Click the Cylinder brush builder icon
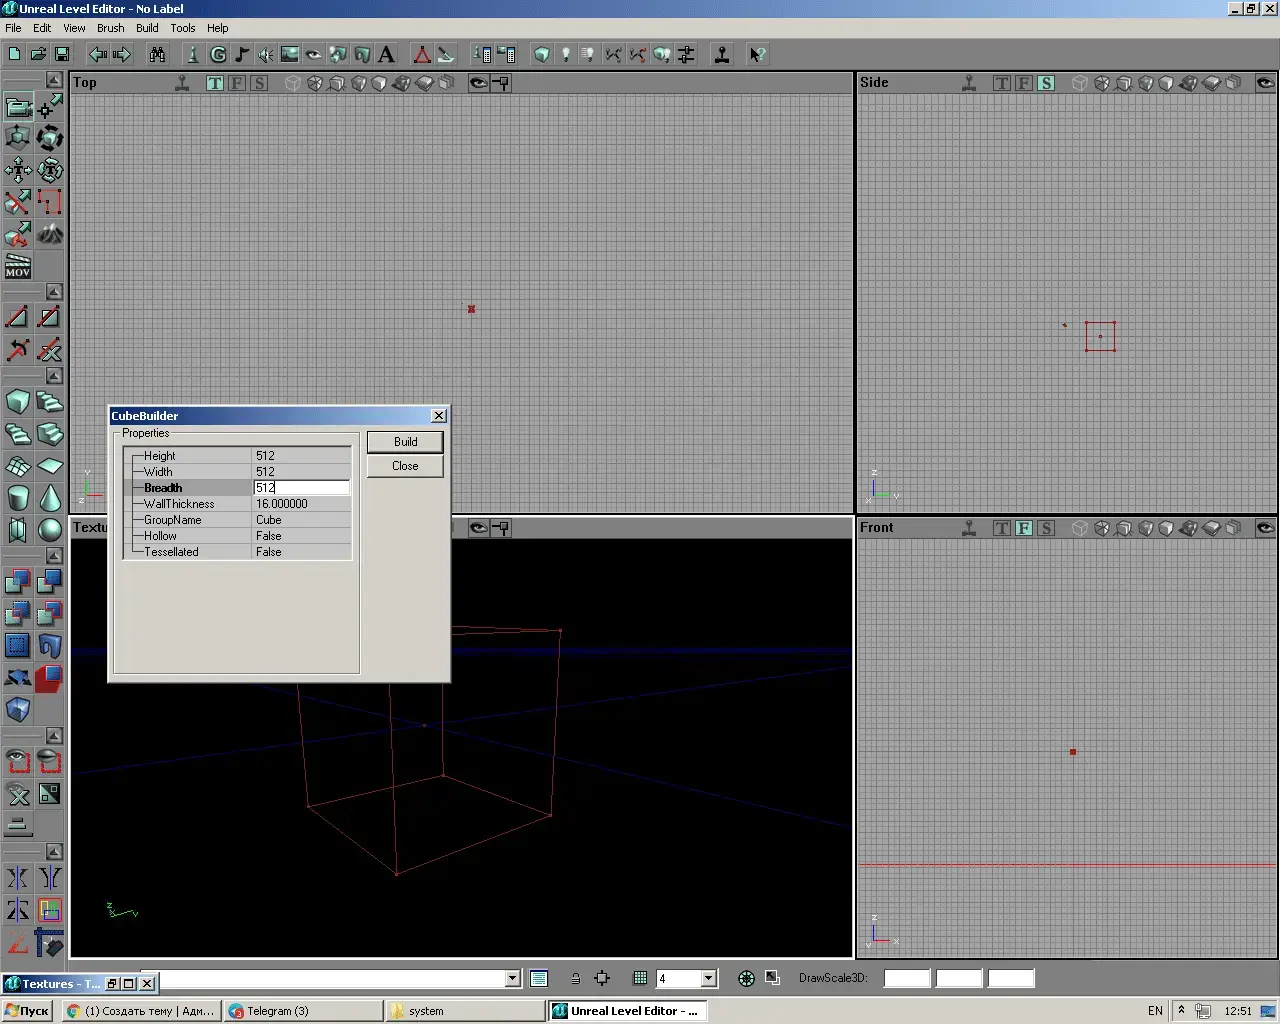Viewport: 1280px width, 1024px height. point(18,498)
